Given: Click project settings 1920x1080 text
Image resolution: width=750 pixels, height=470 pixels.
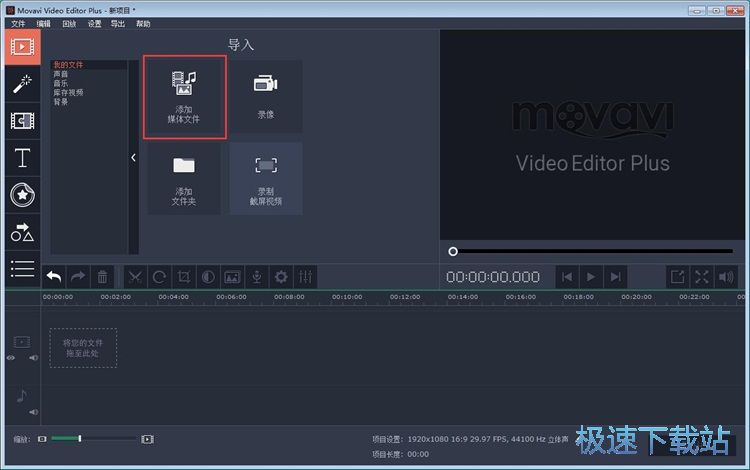Looking at the screenshot, I should click(470, 439).
